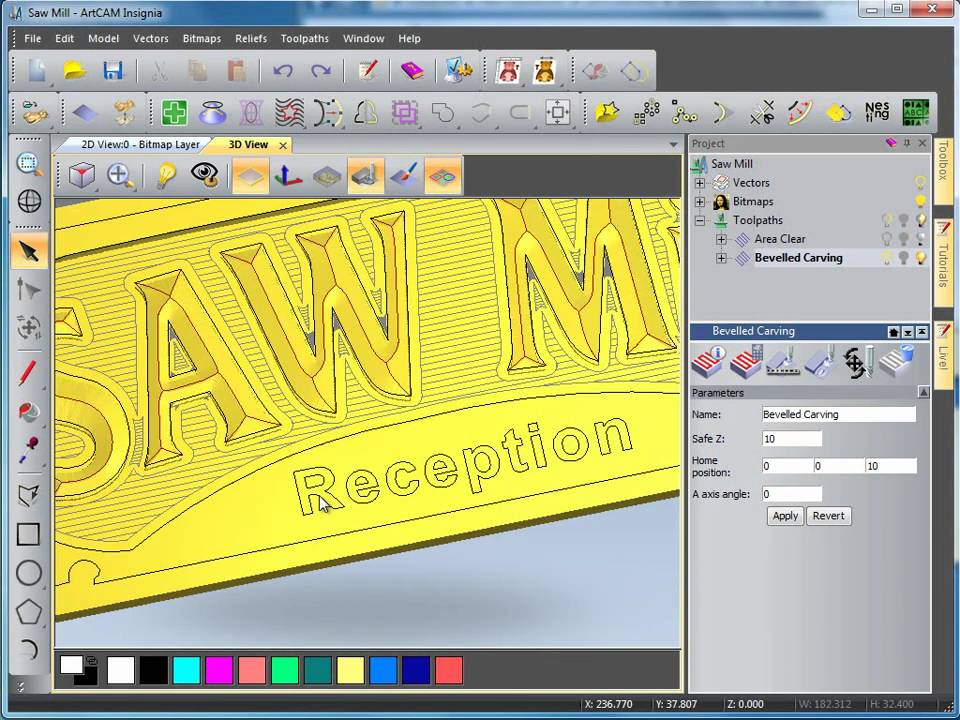Click the Nesting icon
The width and height of the screenshot is (960, 720).
point(877,111)
